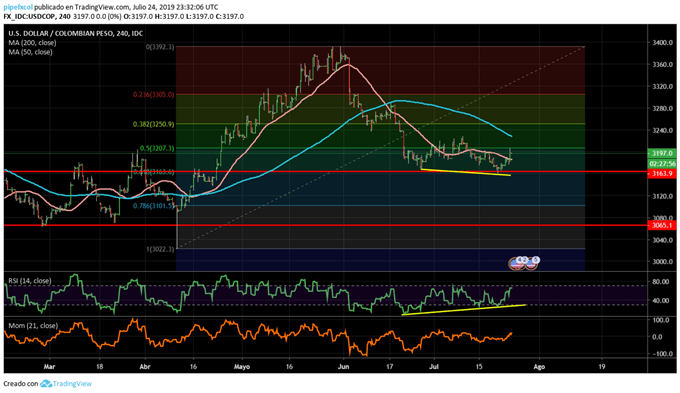Click the Mayo date axis label
The width and height of the screenshot is (680, 393).
tap(242, 367)
